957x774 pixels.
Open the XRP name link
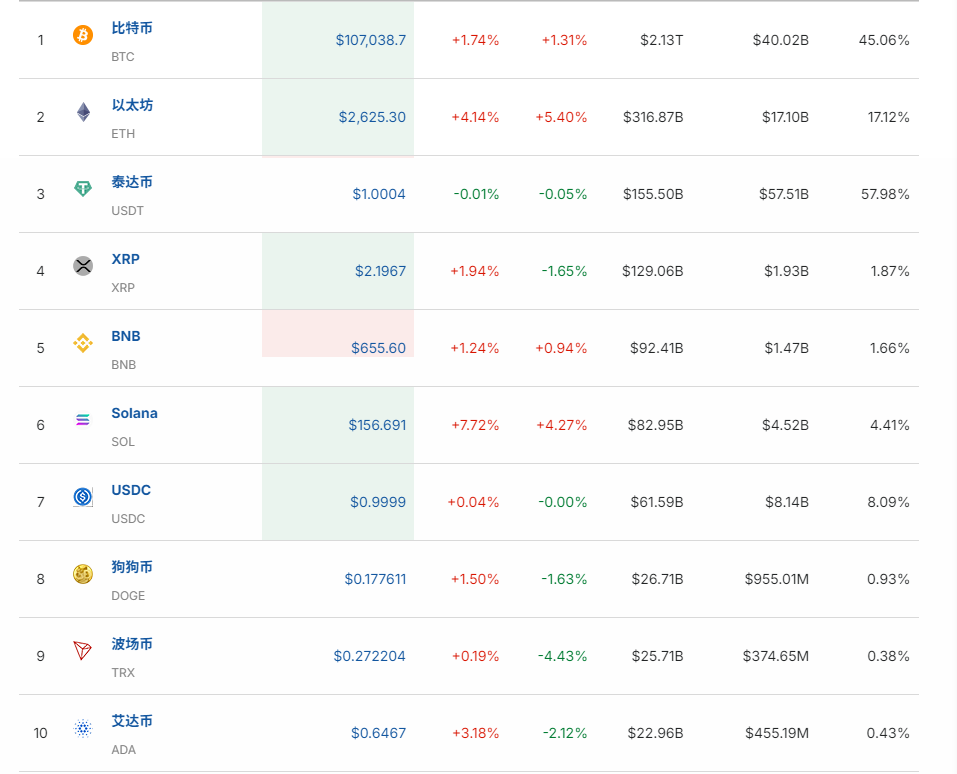(x=126, y=259)
